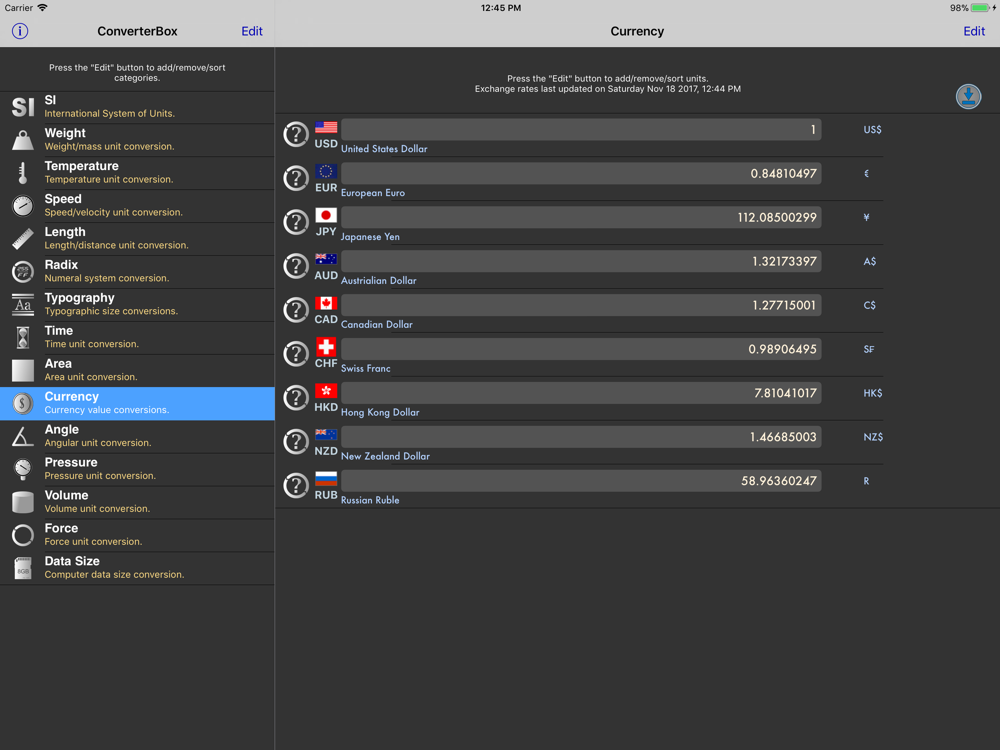Select the Angle category icon
Image resolution: width=1000 pixels, height=750 pixels.
point(23,436)
